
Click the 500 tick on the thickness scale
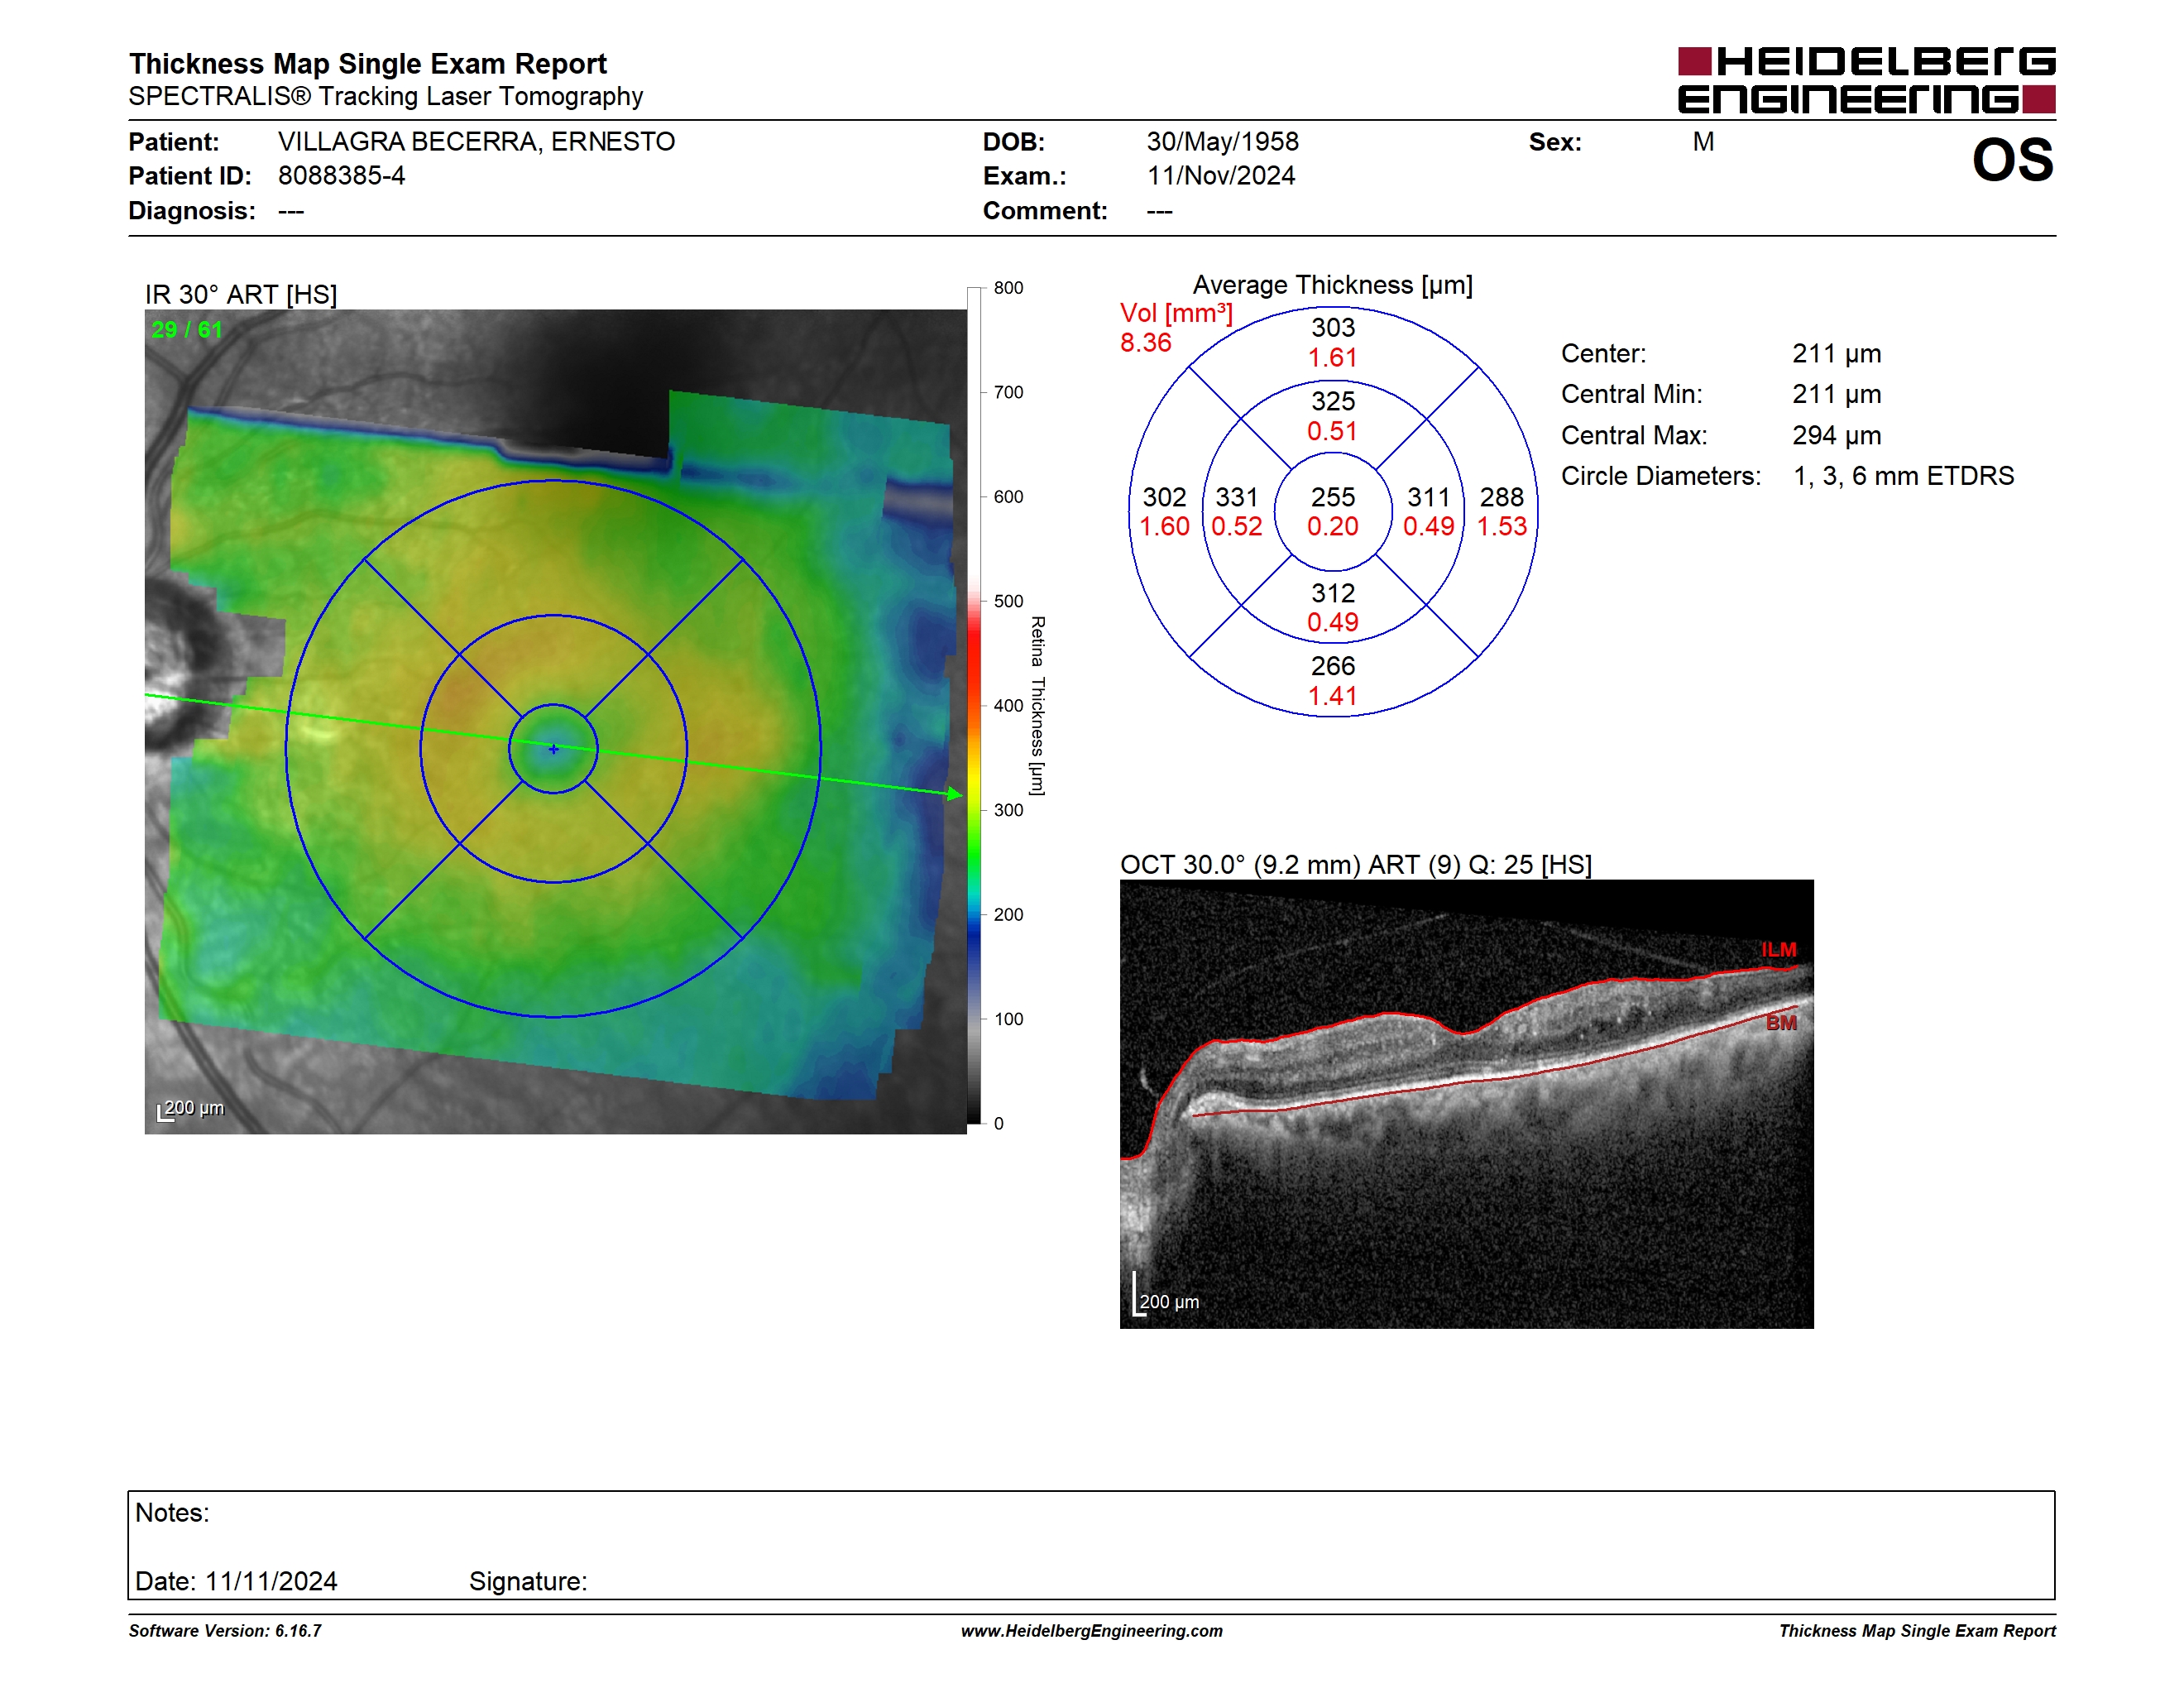[1008, 602]
